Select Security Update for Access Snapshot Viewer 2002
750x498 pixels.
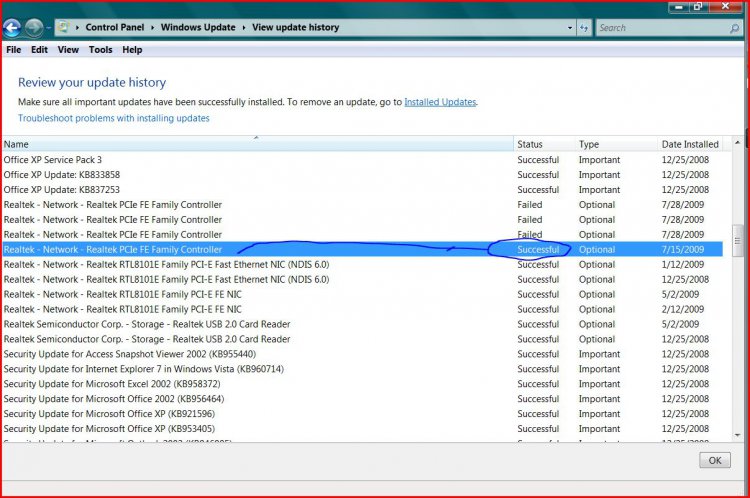362,354
